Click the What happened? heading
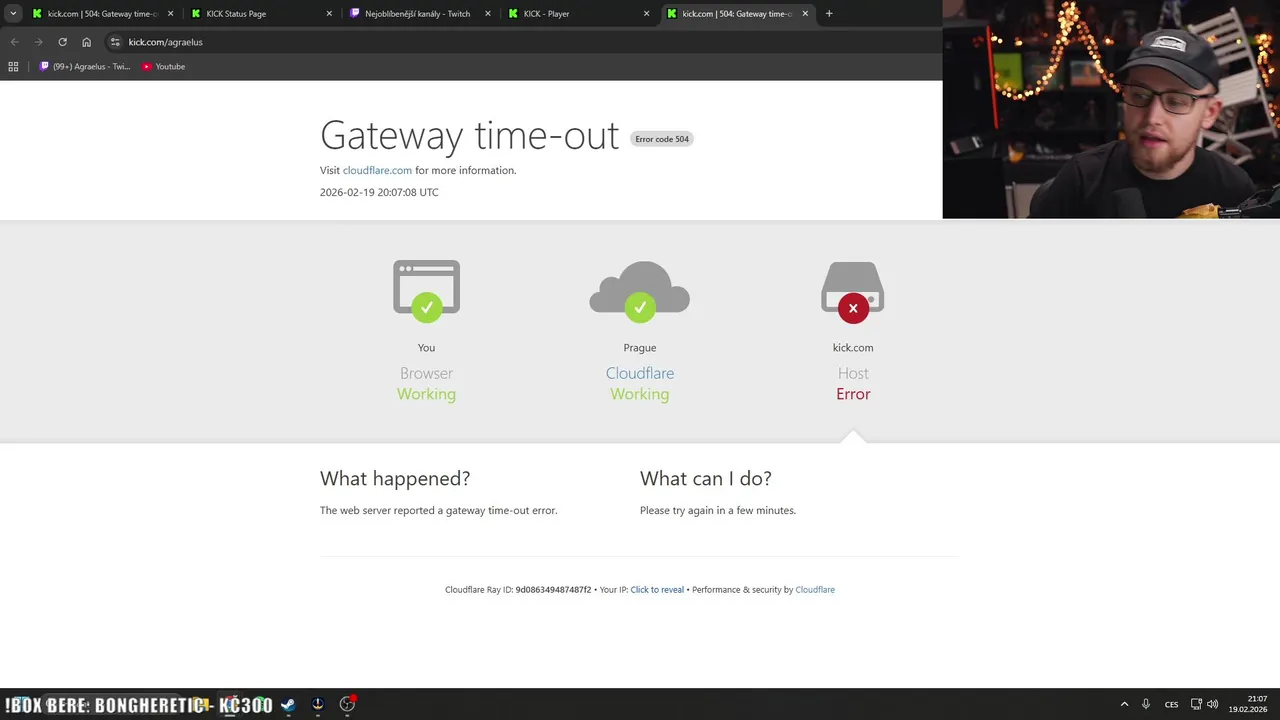 coord(395,478)
